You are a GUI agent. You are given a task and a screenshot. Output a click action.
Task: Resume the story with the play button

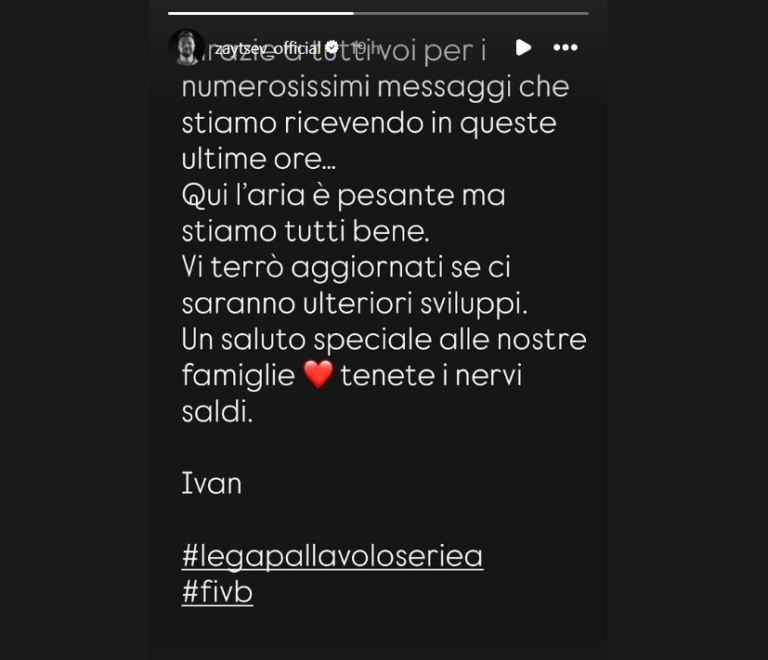click(x=523, y=47)
